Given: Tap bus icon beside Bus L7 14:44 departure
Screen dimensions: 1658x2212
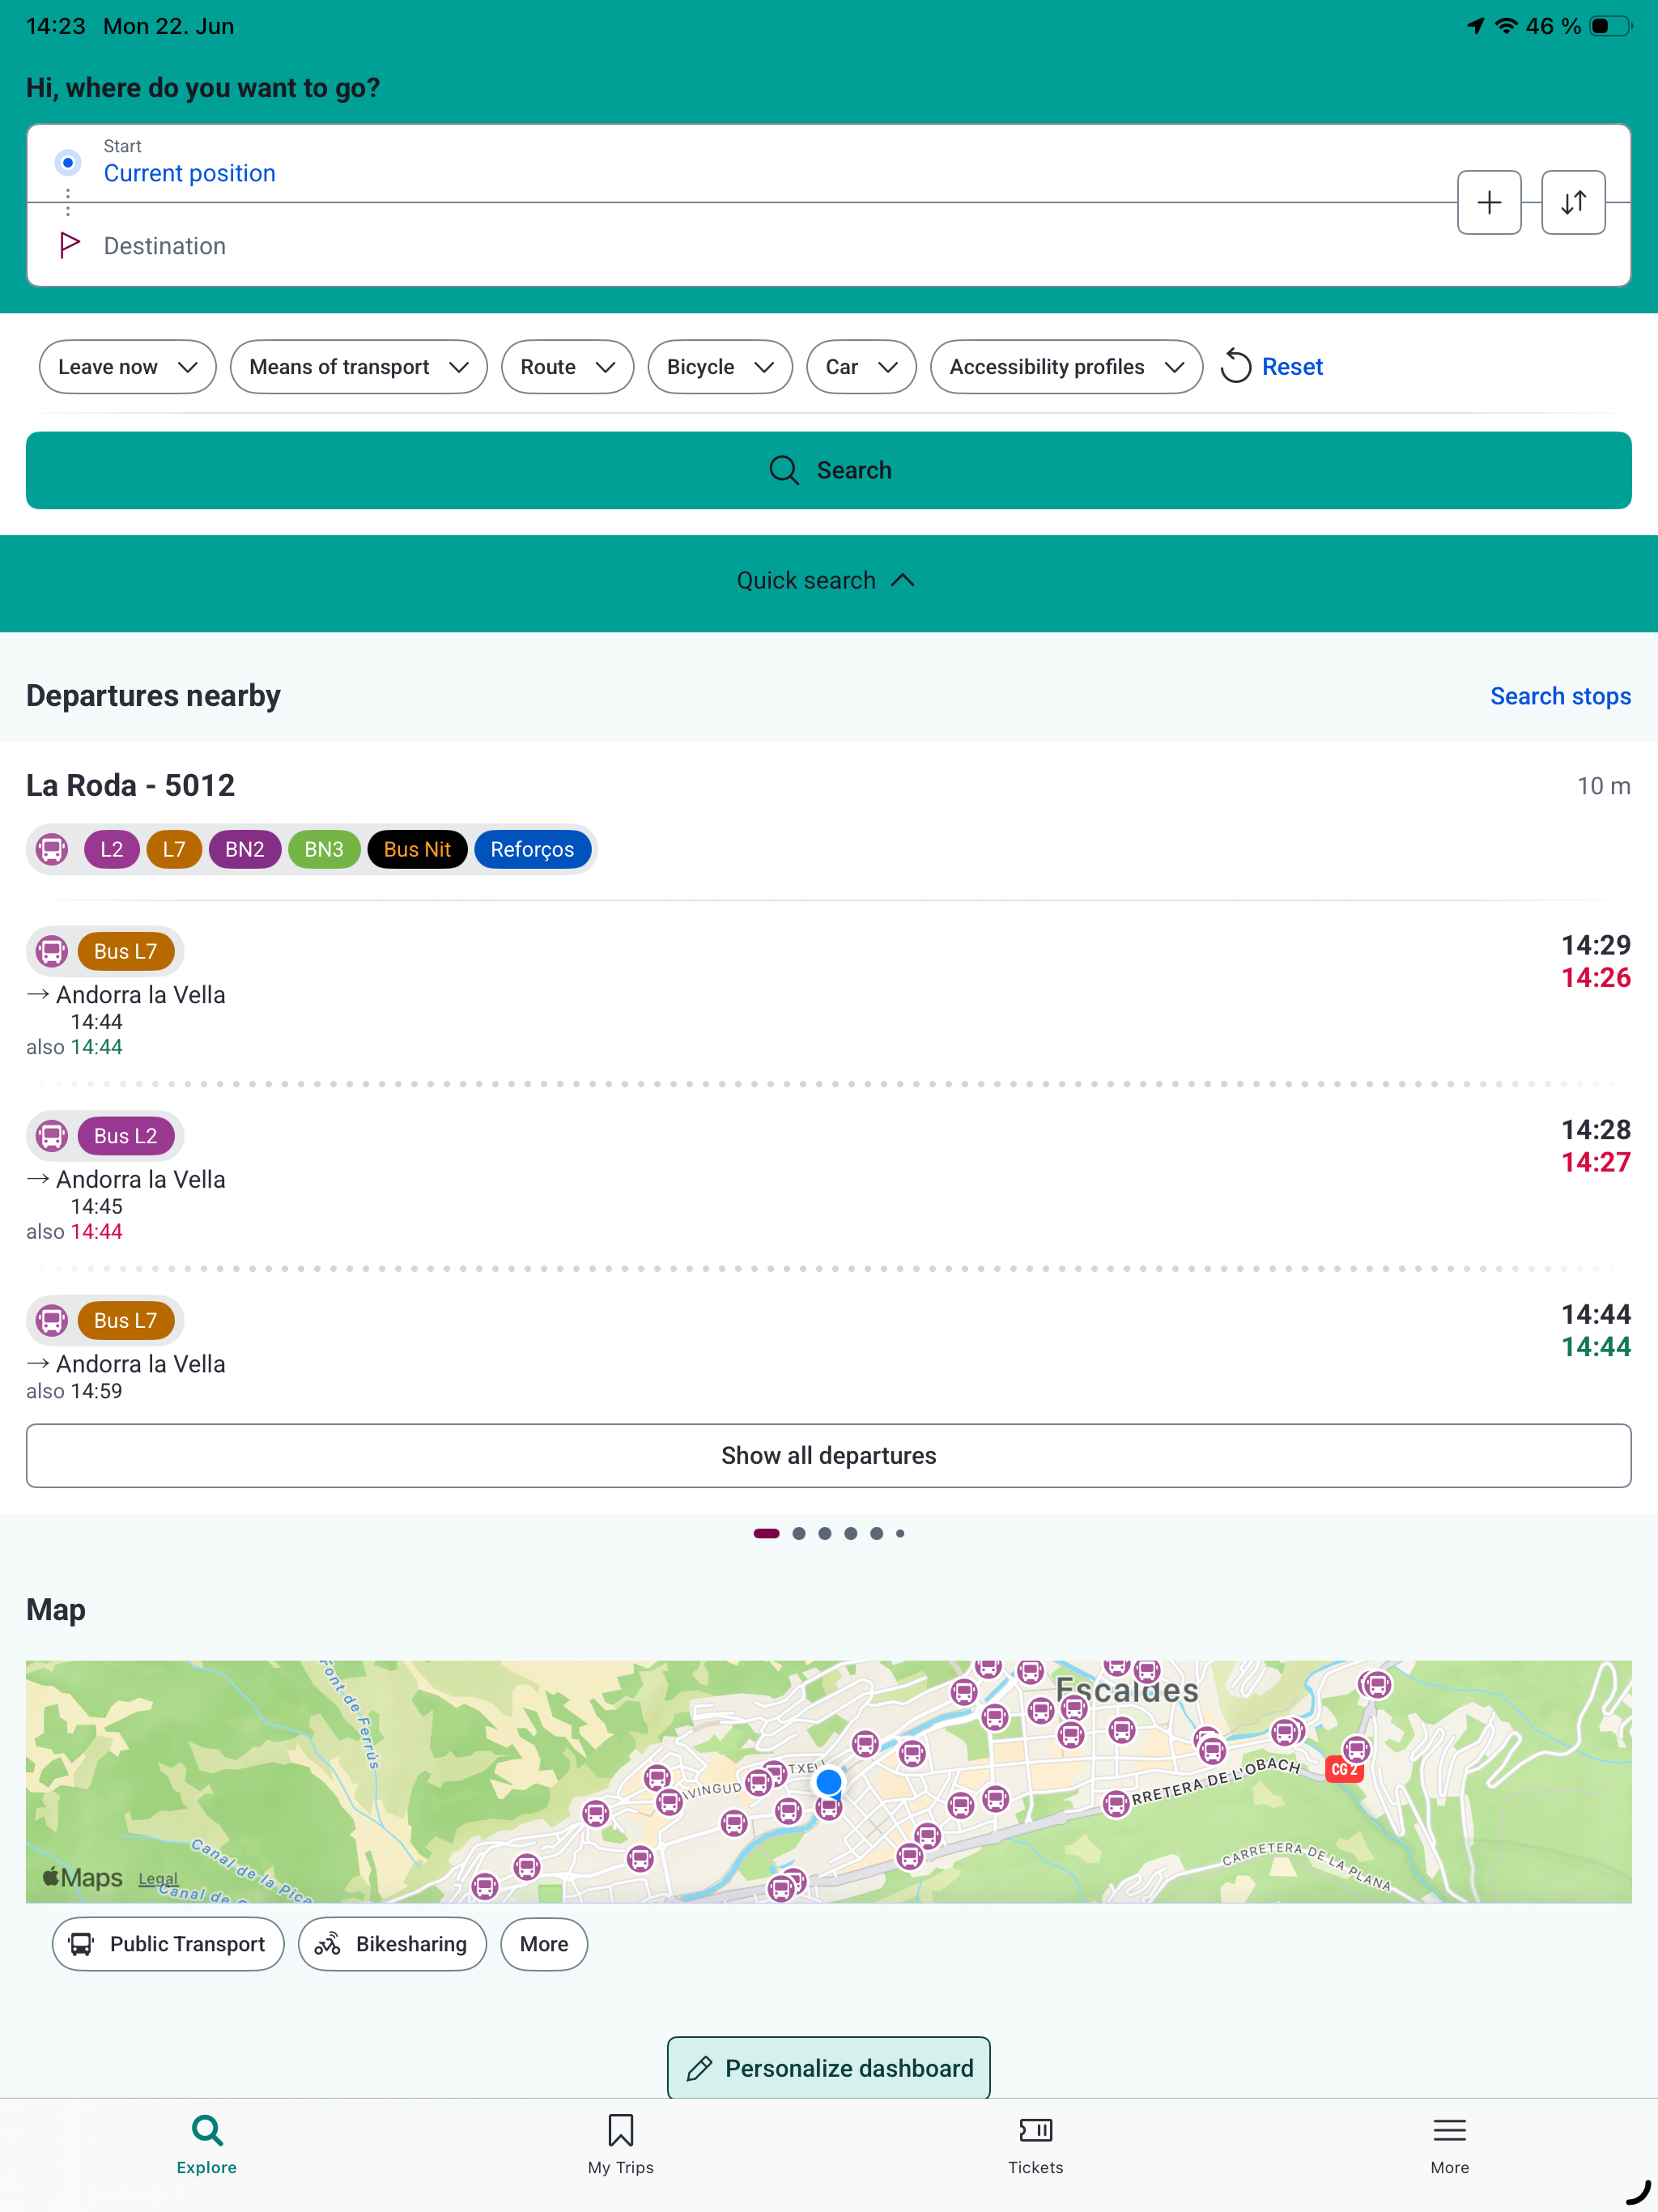Looking at the screenshot, I should pyautogui.click(x=52, y=1320).
